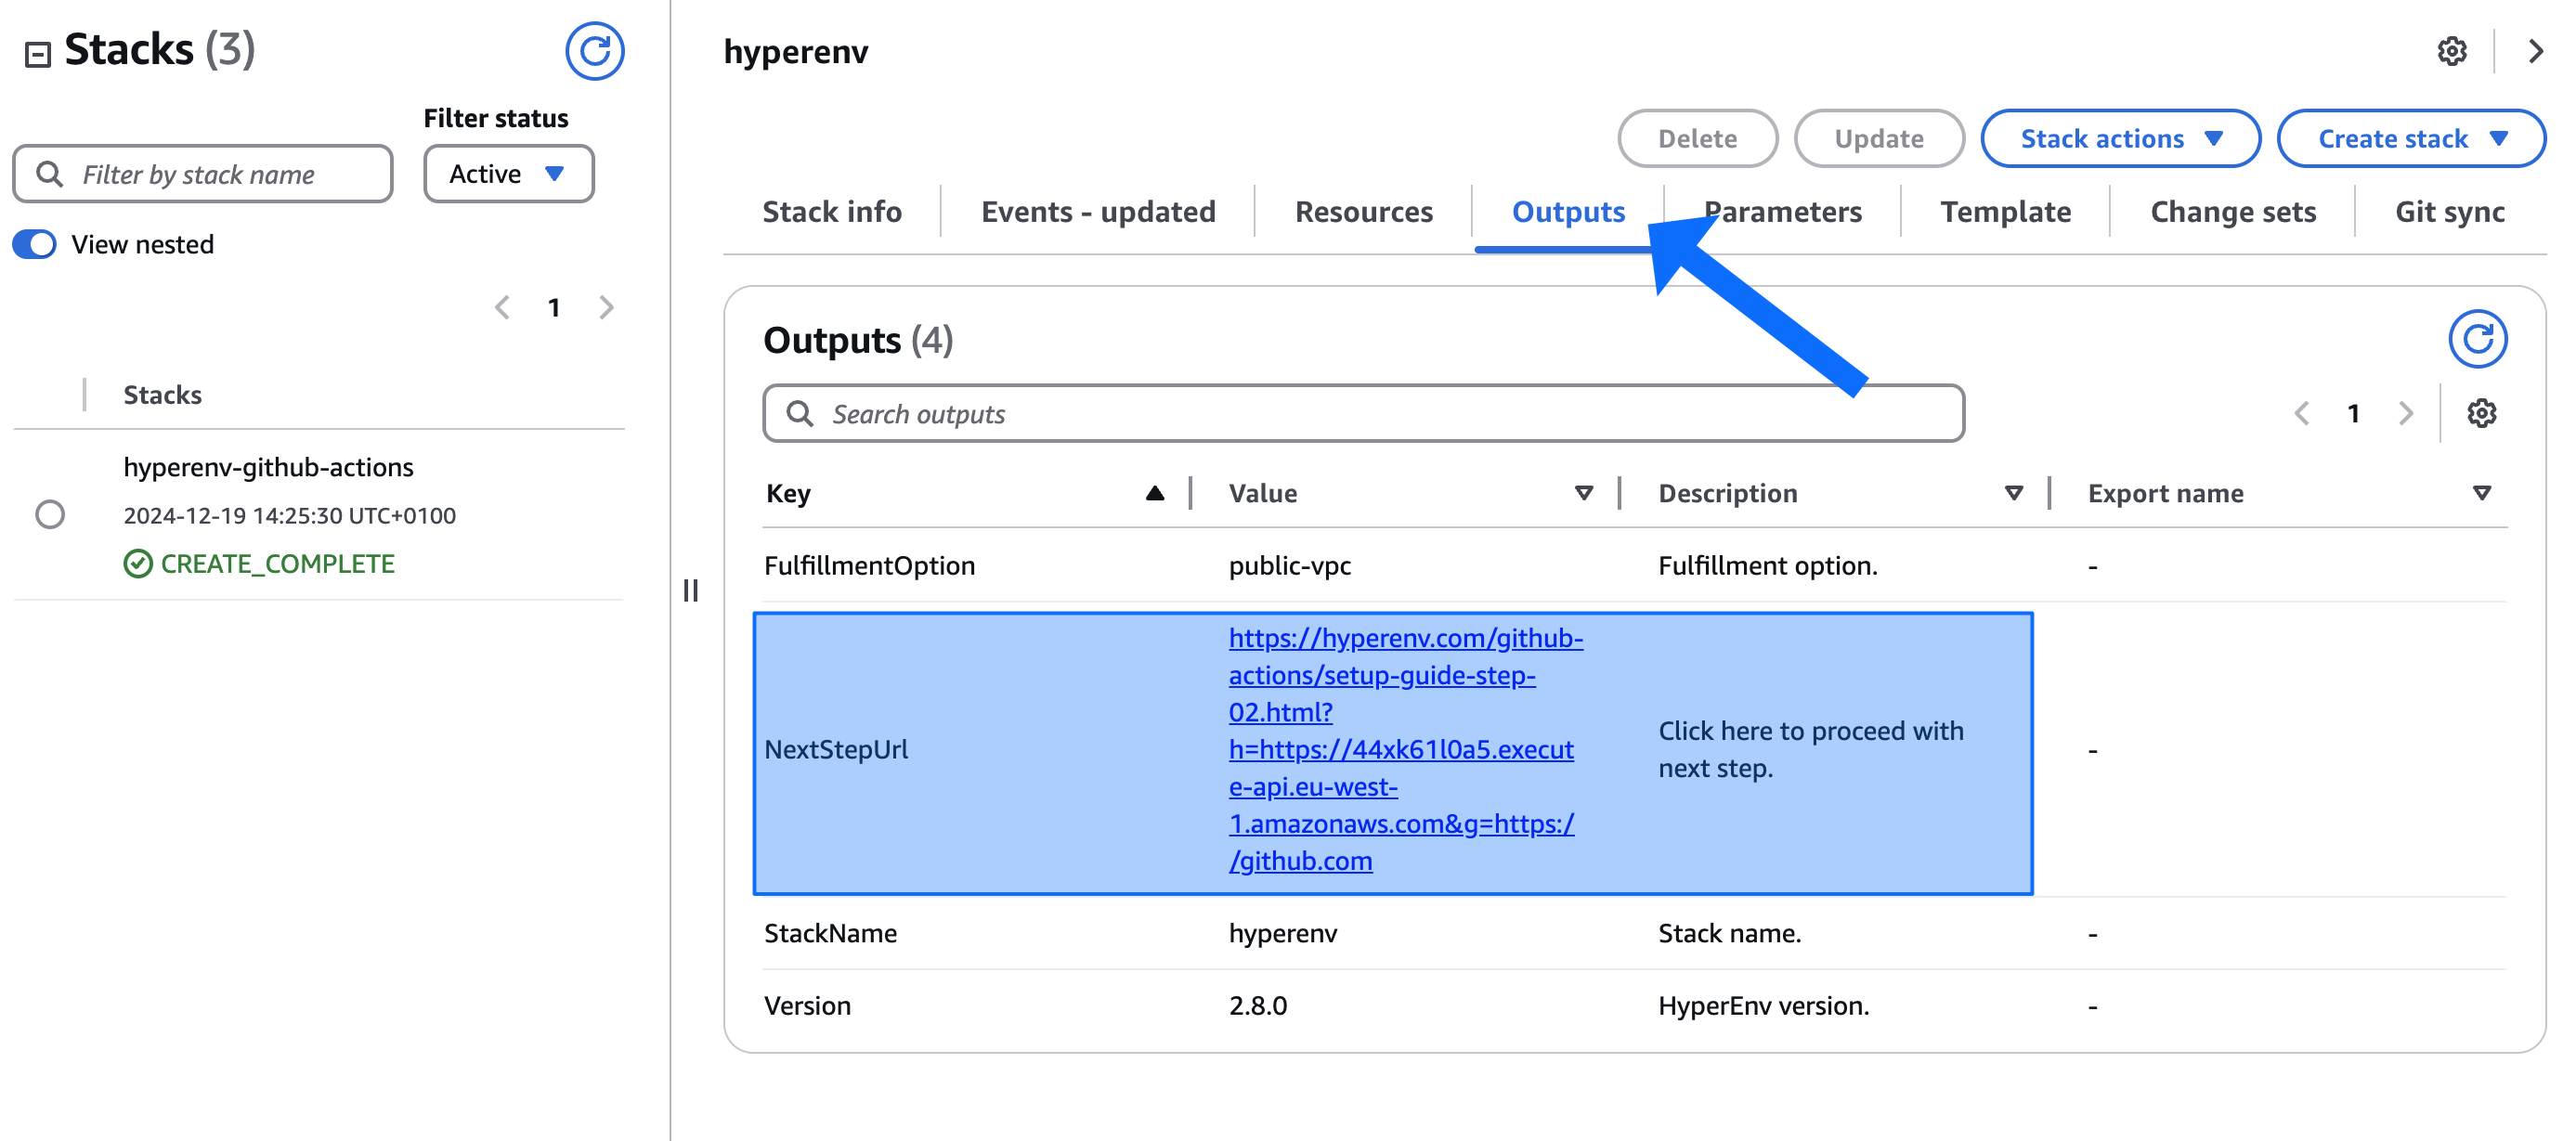Screen dimensions: 2576x1141
Task: Click 'Click here to proceed' description
Action: [1810, 749]
